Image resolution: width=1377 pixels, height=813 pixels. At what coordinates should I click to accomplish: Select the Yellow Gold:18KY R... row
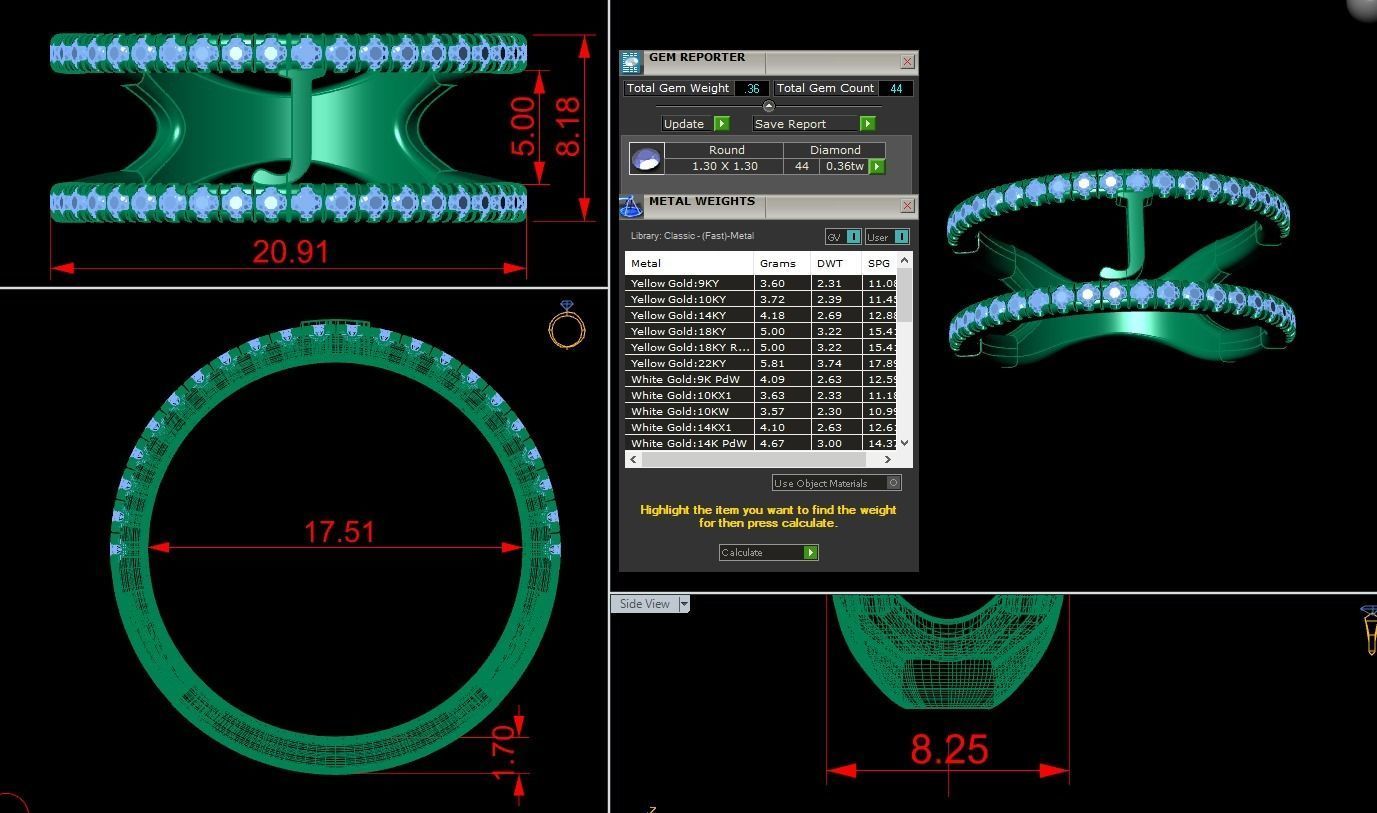[x=761, y=347]
